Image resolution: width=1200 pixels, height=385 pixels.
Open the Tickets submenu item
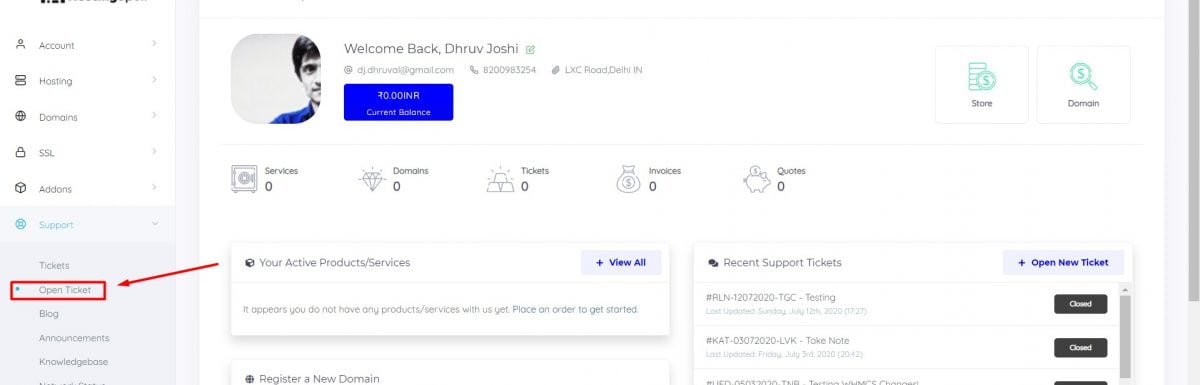(x=54, y=266)
